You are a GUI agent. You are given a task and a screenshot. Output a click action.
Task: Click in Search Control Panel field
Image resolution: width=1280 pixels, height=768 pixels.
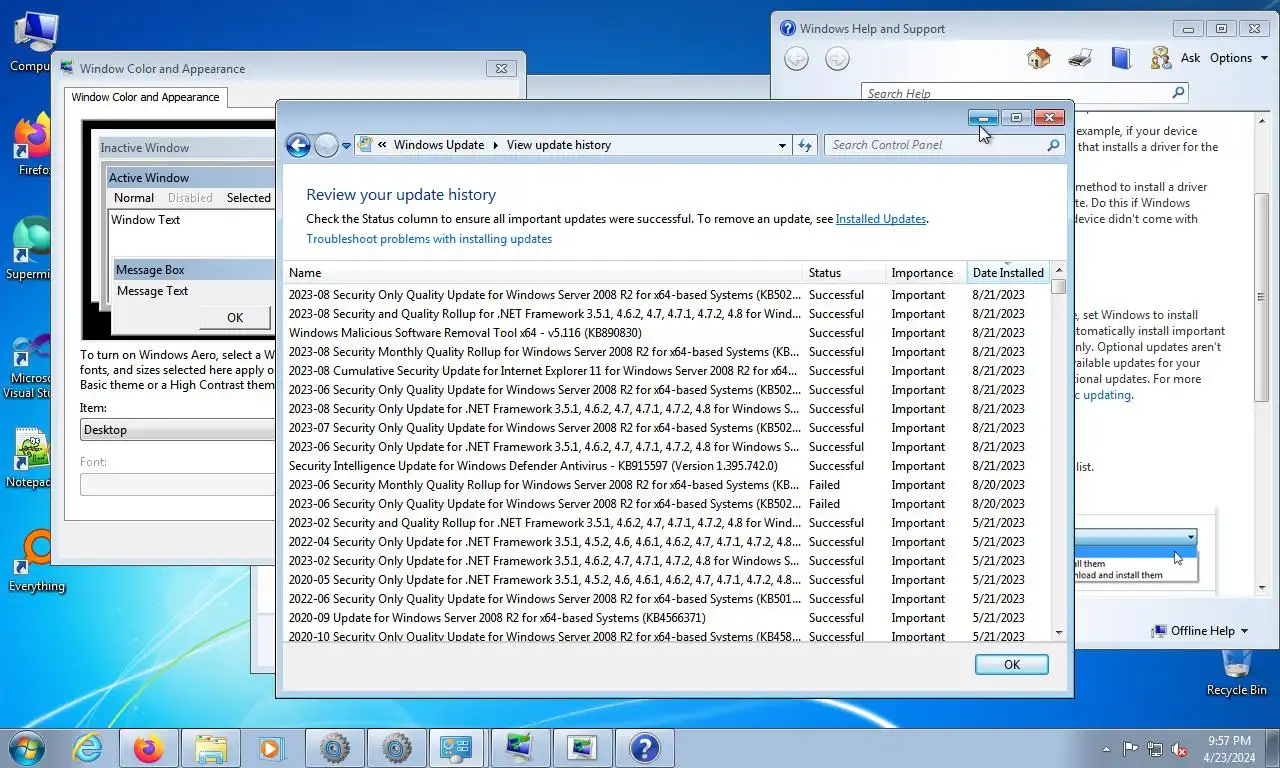(935, 145)
